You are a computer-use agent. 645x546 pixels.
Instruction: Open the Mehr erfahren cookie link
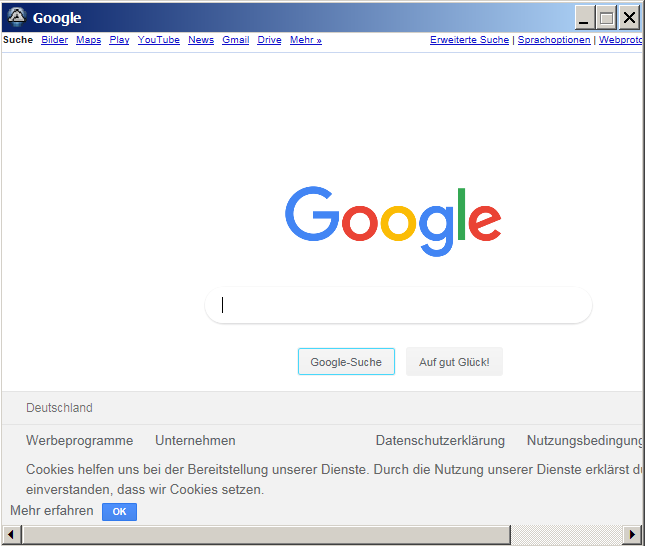(x=52, y=511)
